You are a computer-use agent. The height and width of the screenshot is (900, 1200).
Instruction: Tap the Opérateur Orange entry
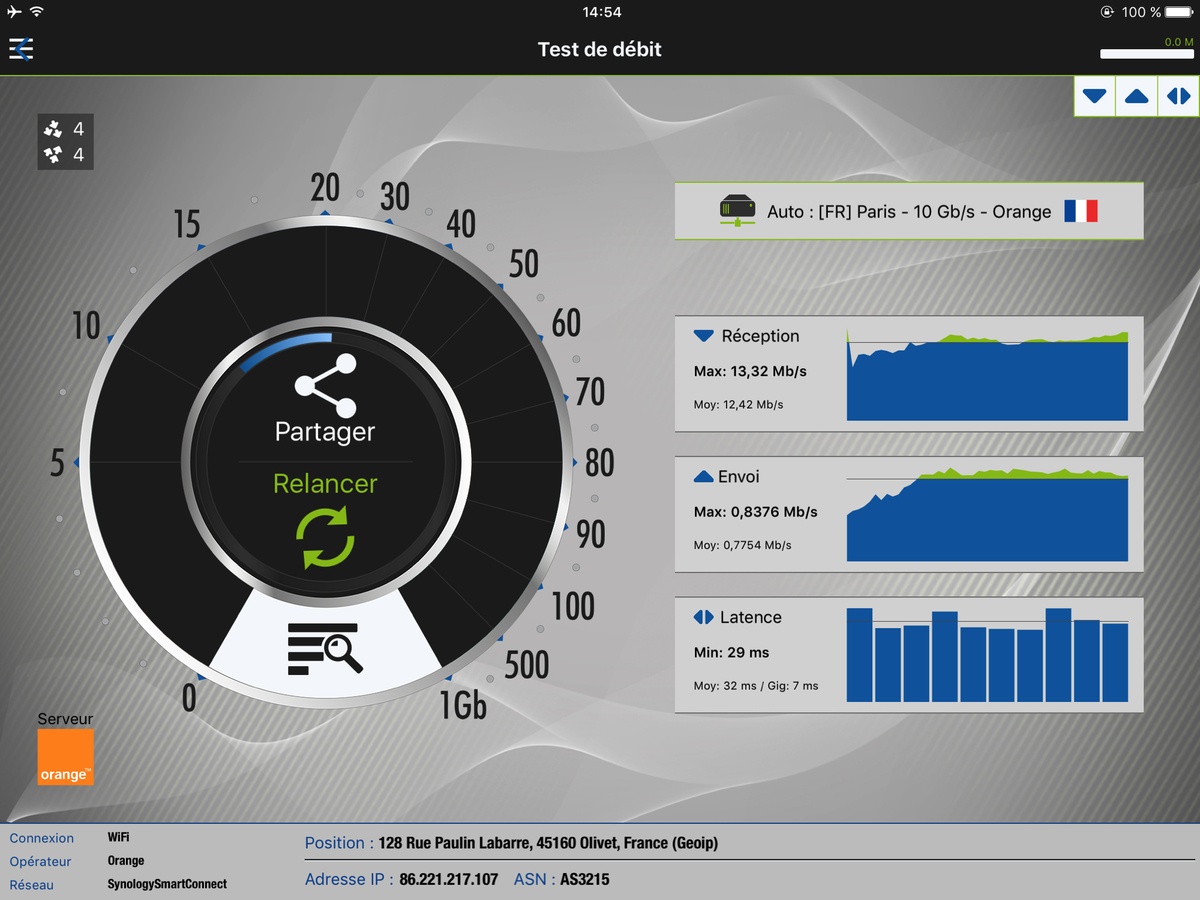point(77,861)
